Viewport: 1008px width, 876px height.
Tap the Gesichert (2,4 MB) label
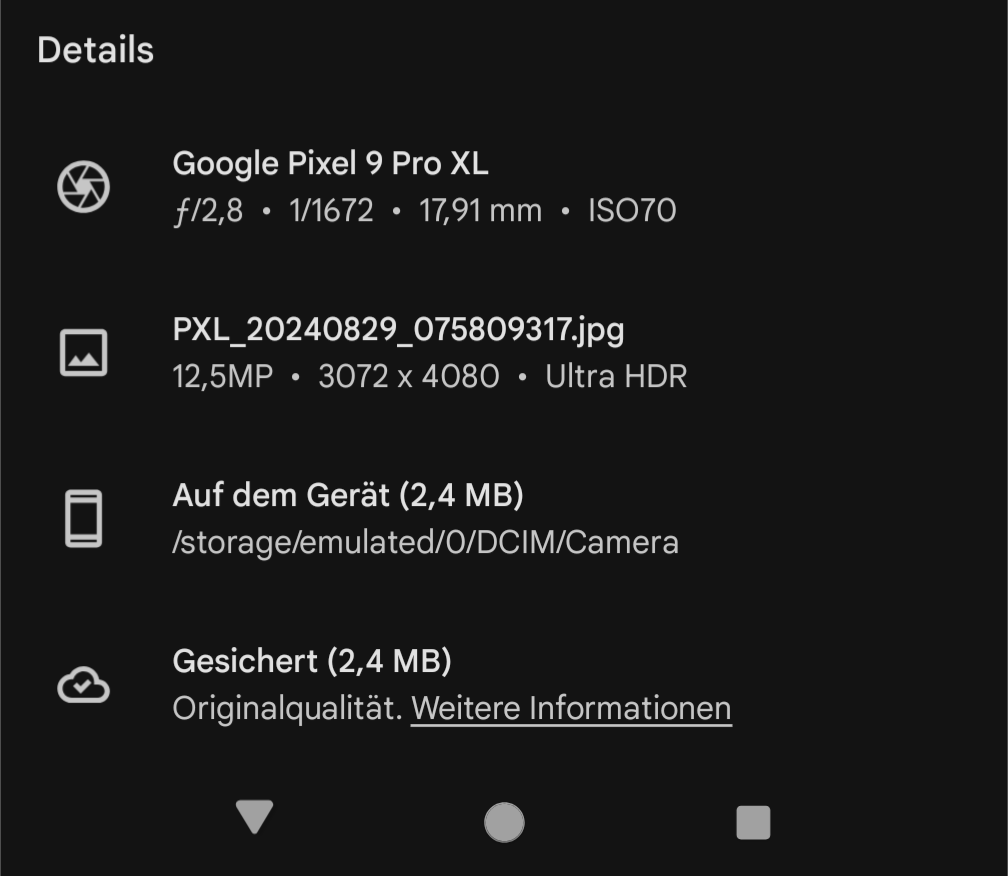(x=312, y=661)
